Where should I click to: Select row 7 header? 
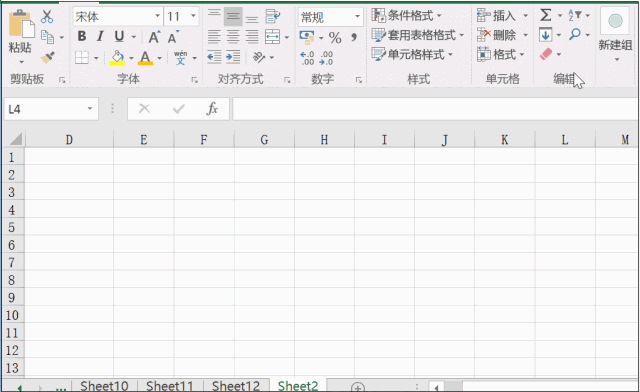tap(12, 263)
